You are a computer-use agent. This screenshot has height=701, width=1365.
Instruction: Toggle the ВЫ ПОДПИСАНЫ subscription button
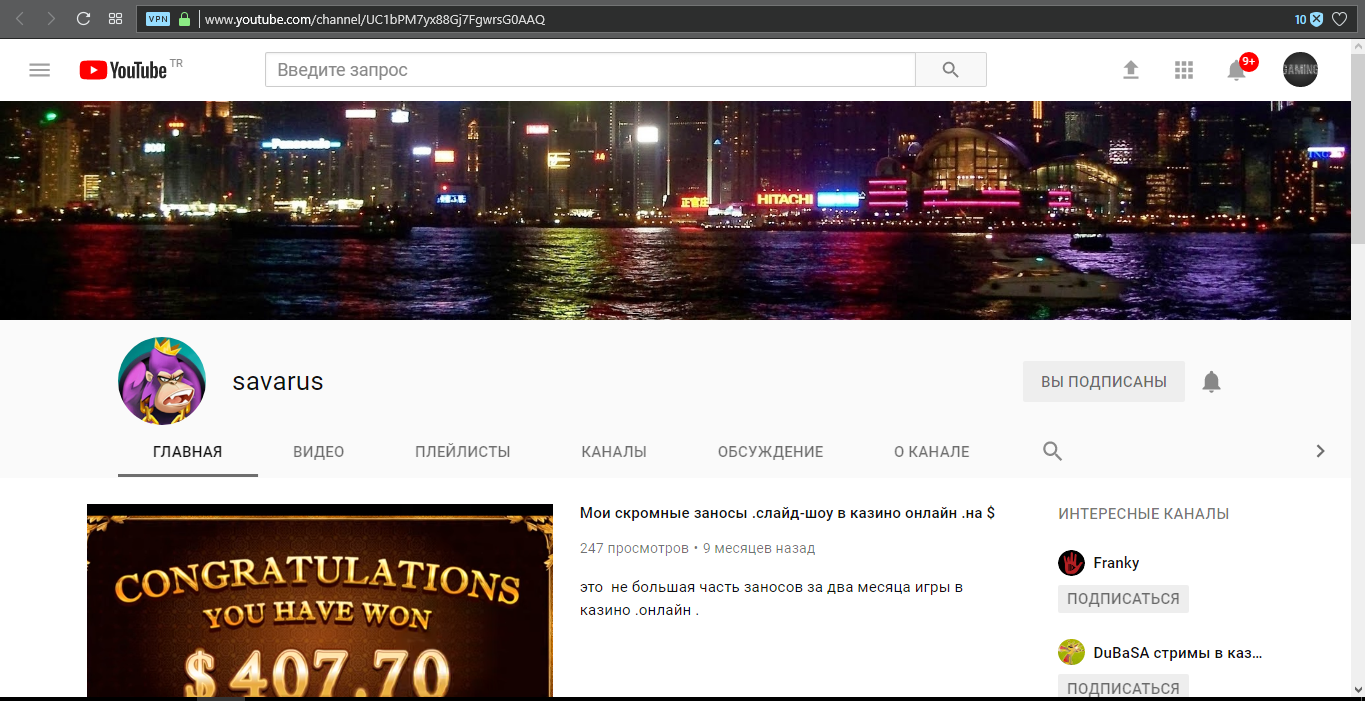1103,382
